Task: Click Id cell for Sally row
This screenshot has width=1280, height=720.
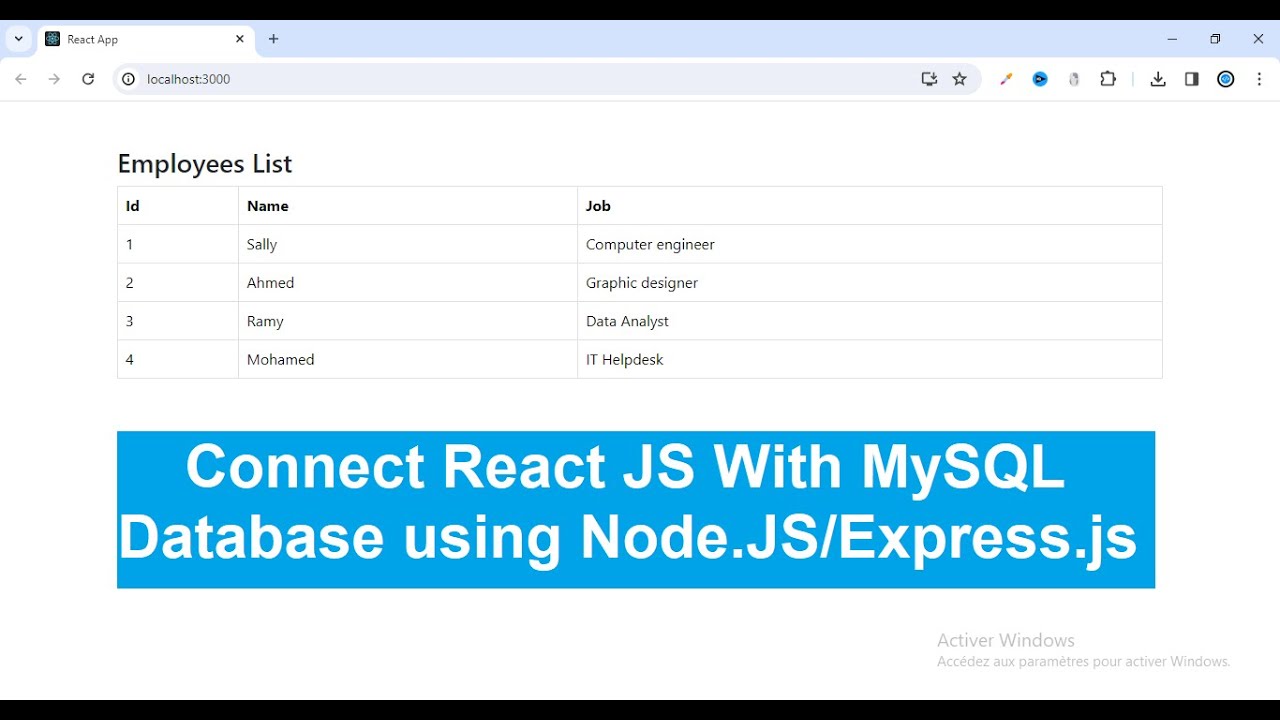Action: point(178,244)
